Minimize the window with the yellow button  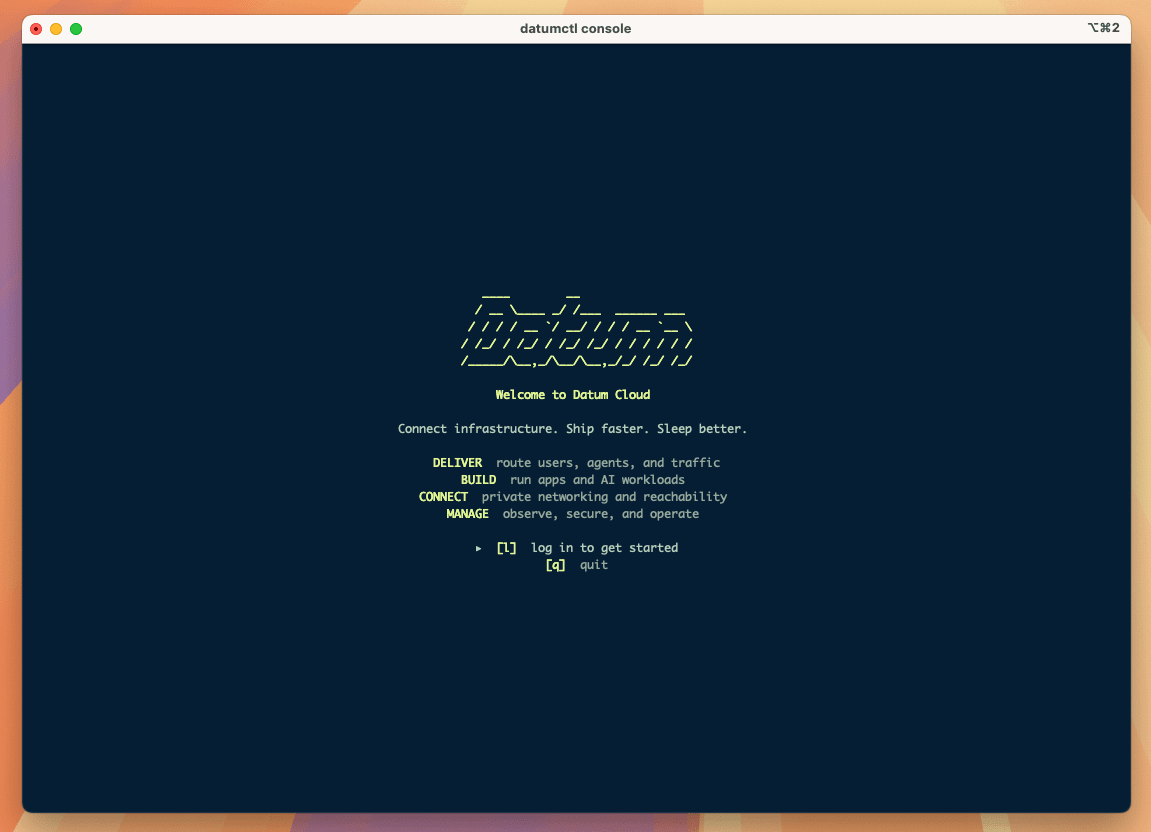[56, 29]
